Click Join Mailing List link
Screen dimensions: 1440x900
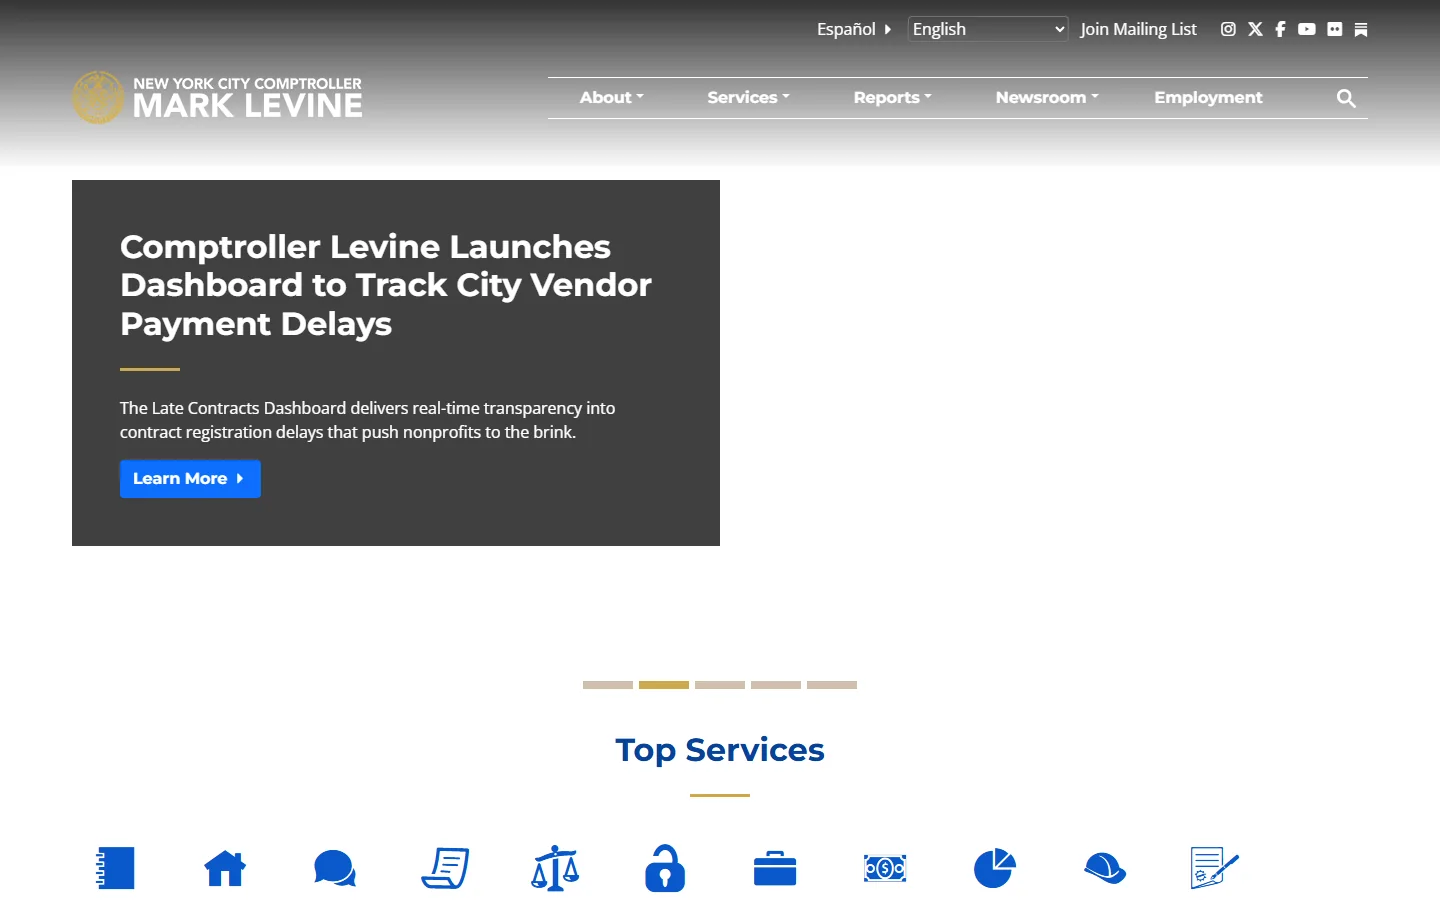1138,29
